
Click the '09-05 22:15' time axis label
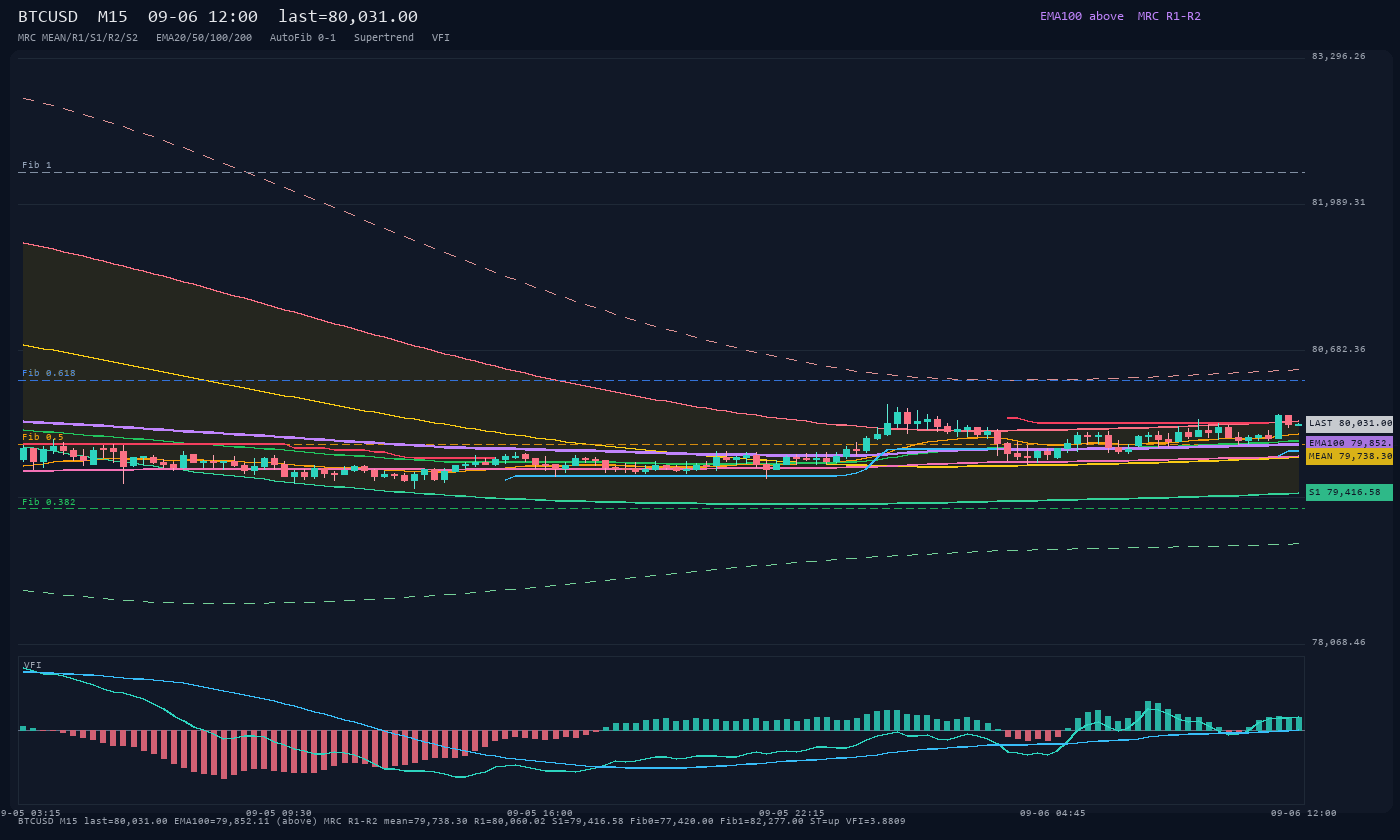pyautogui.click(x=792, y=813)
